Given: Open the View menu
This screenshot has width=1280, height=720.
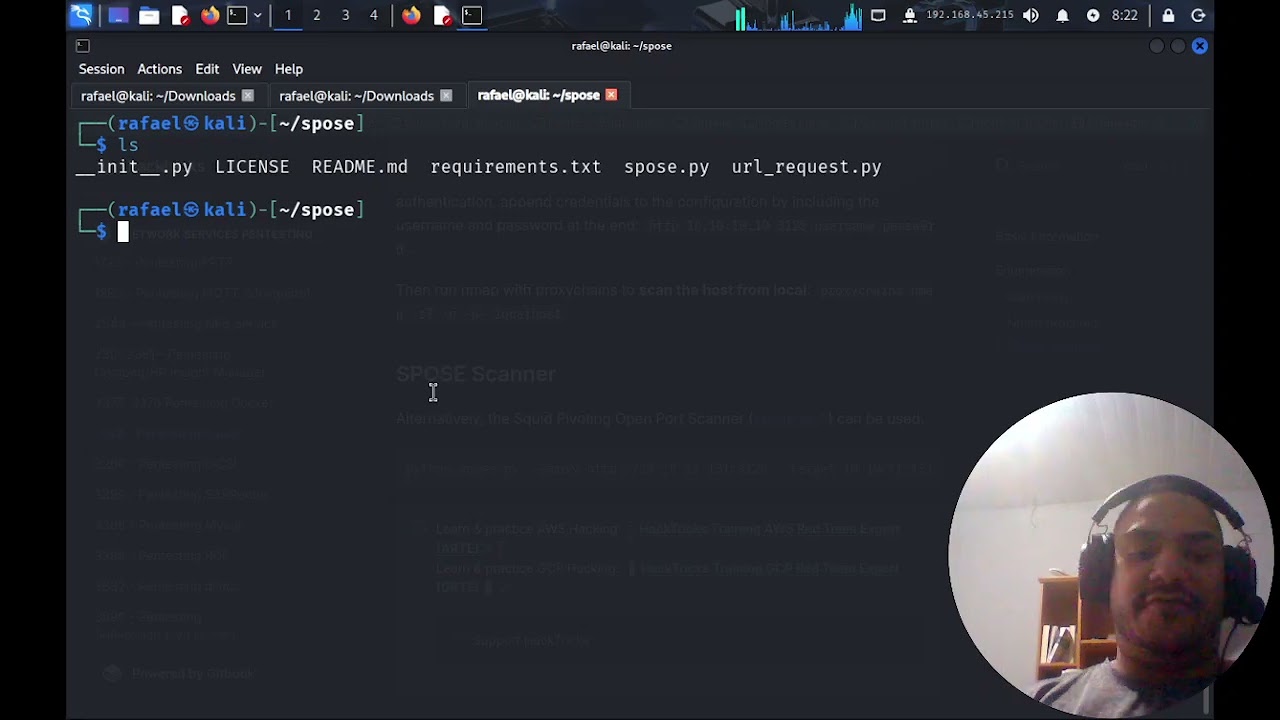Looking at the screenshot, I should pos(247,69).
